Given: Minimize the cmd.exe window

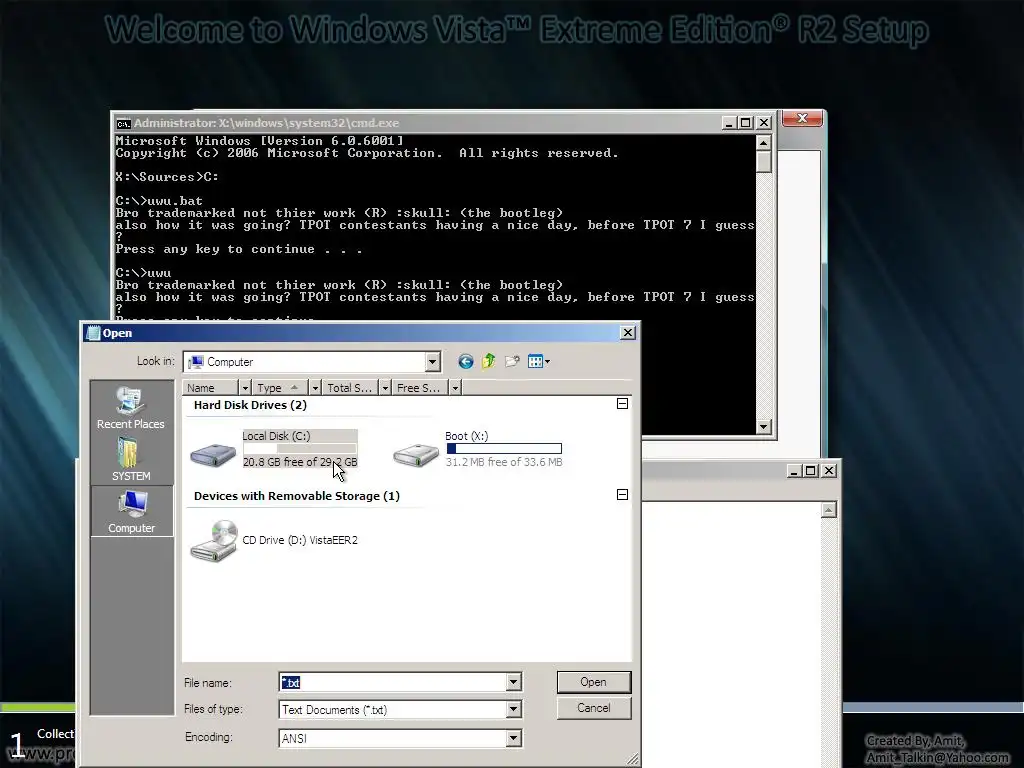Looking at the screenshot, I should [x=730, y=123].
